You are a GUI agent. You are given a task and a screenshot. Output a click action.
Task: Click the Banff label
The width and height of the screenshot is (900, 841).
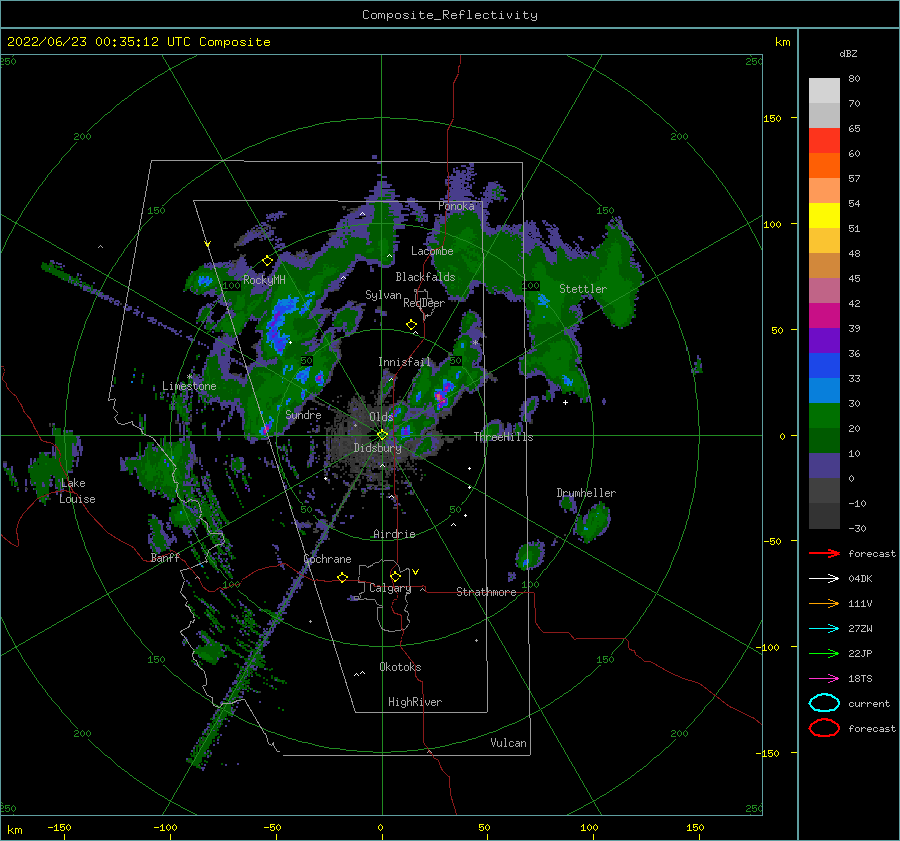[165, 557]
